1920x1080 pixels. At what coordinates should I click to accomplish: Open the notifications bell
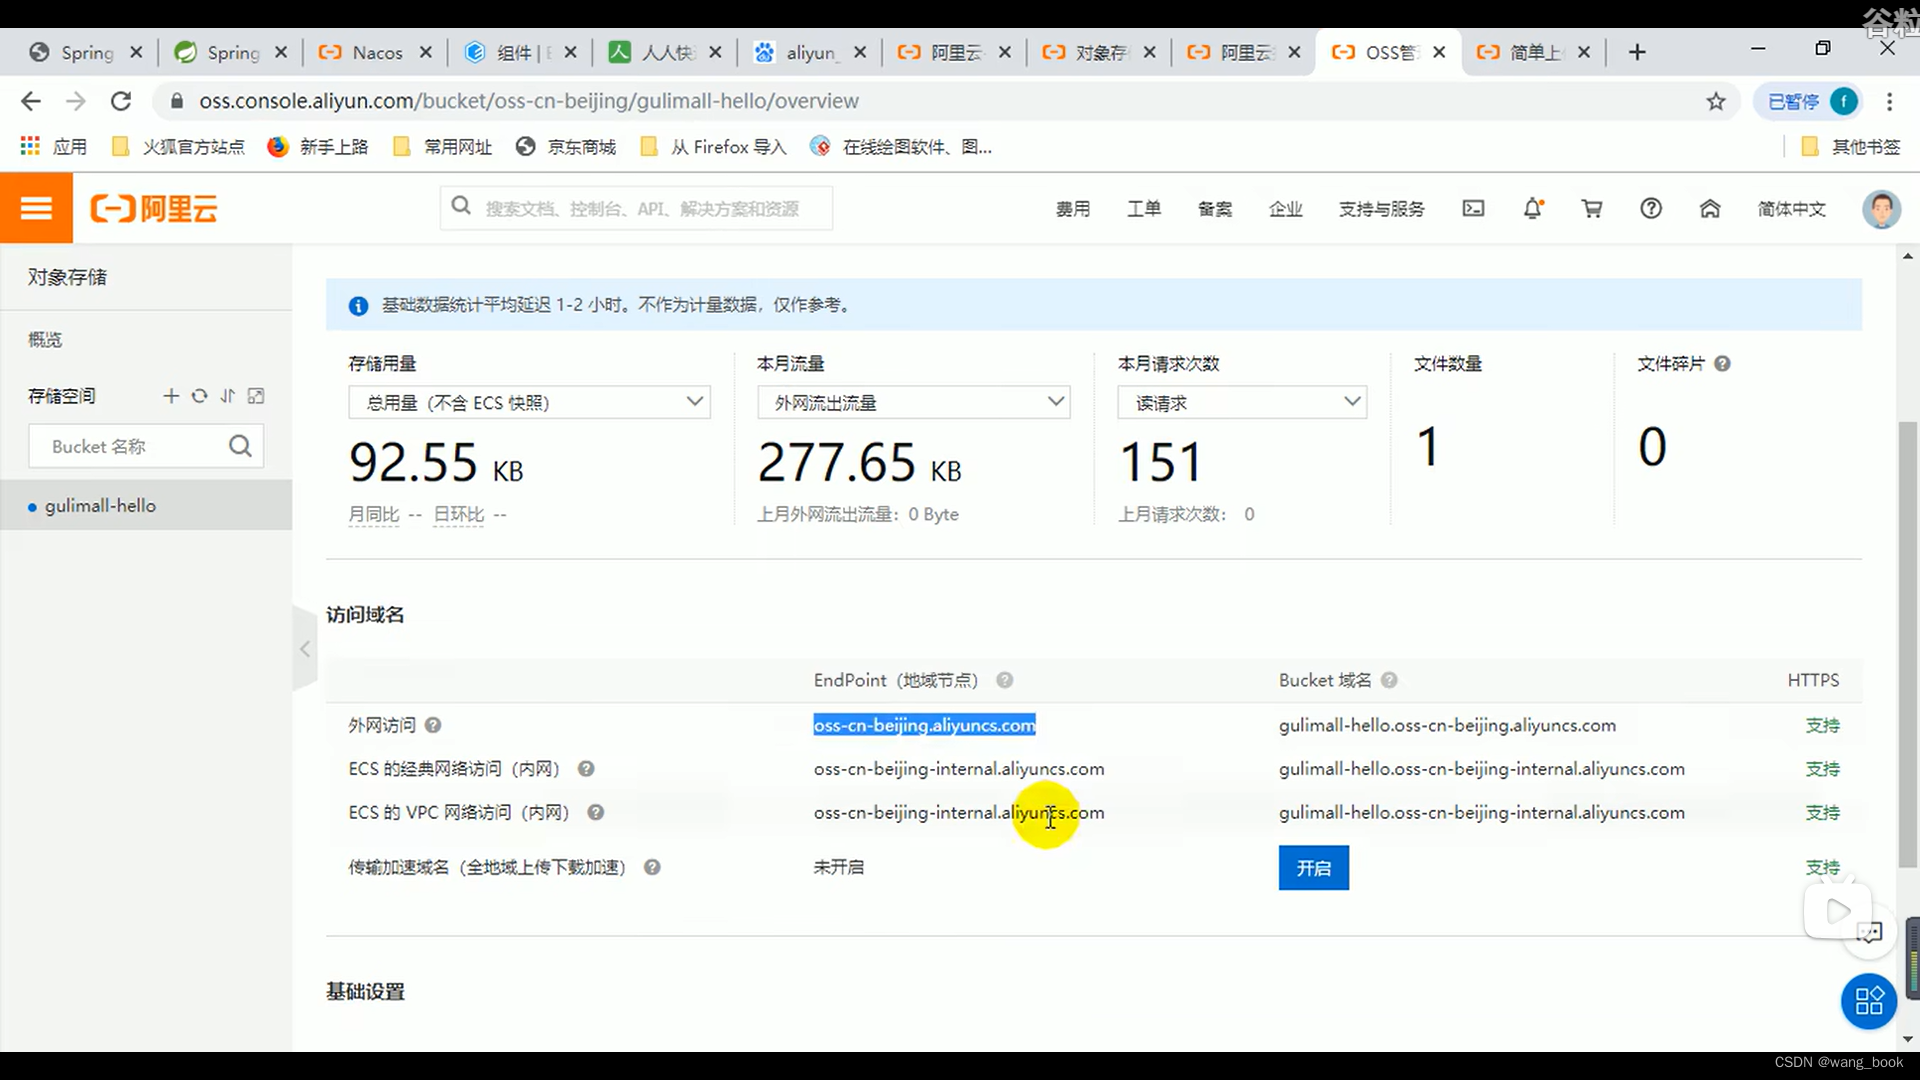tap(1533, 208)
